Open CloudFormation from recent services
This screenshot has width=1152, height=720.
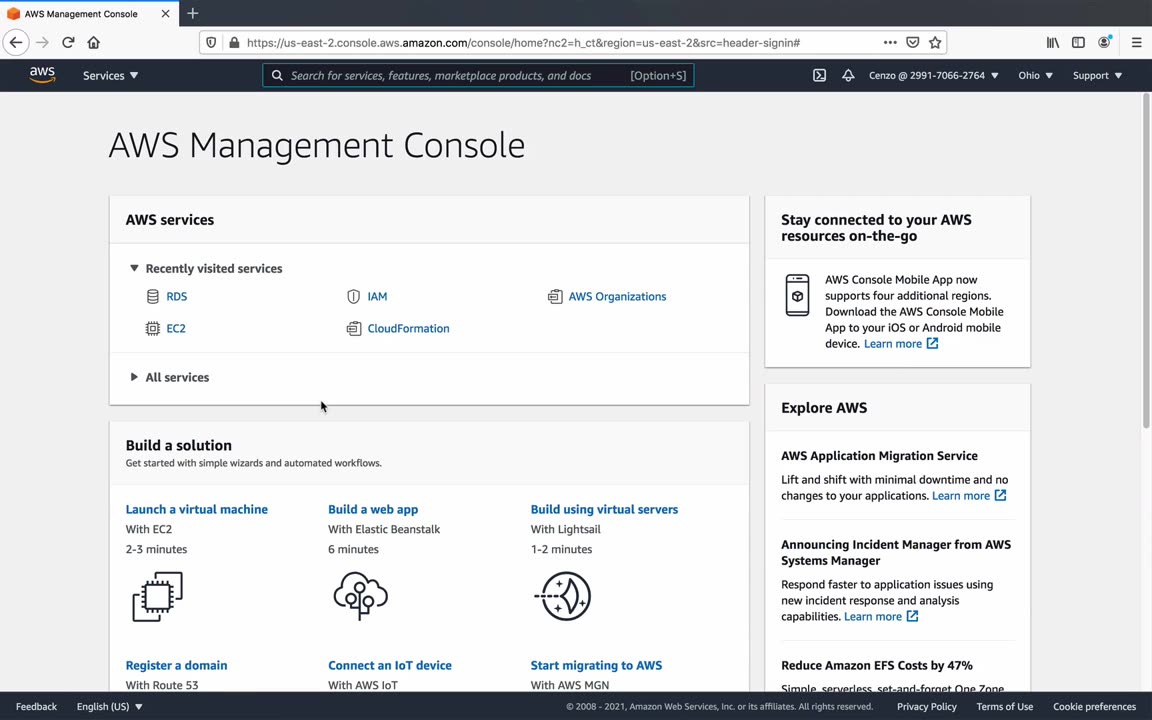pyautogui.click(x=408, y=328)
